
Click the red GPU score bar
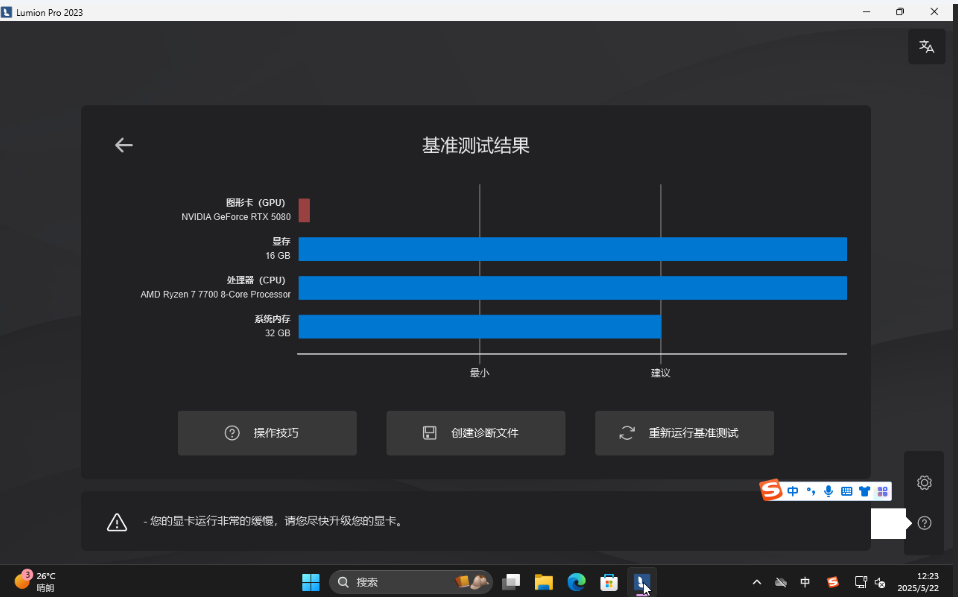point(304,210)
